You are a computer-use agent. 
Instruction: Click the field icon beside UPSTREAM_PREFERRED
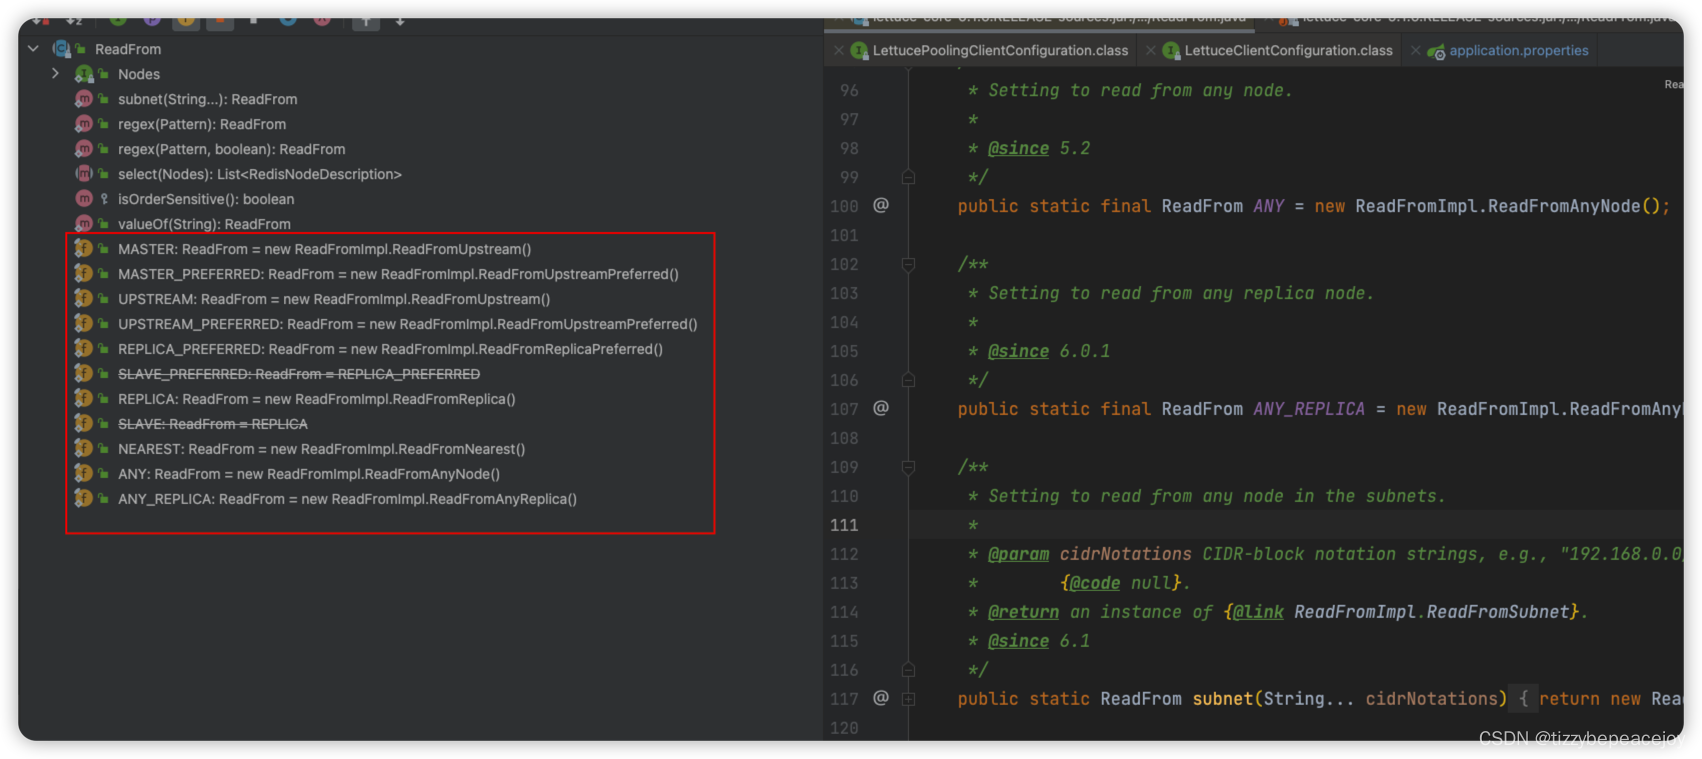pyautogui.click(x=84, y=323)
